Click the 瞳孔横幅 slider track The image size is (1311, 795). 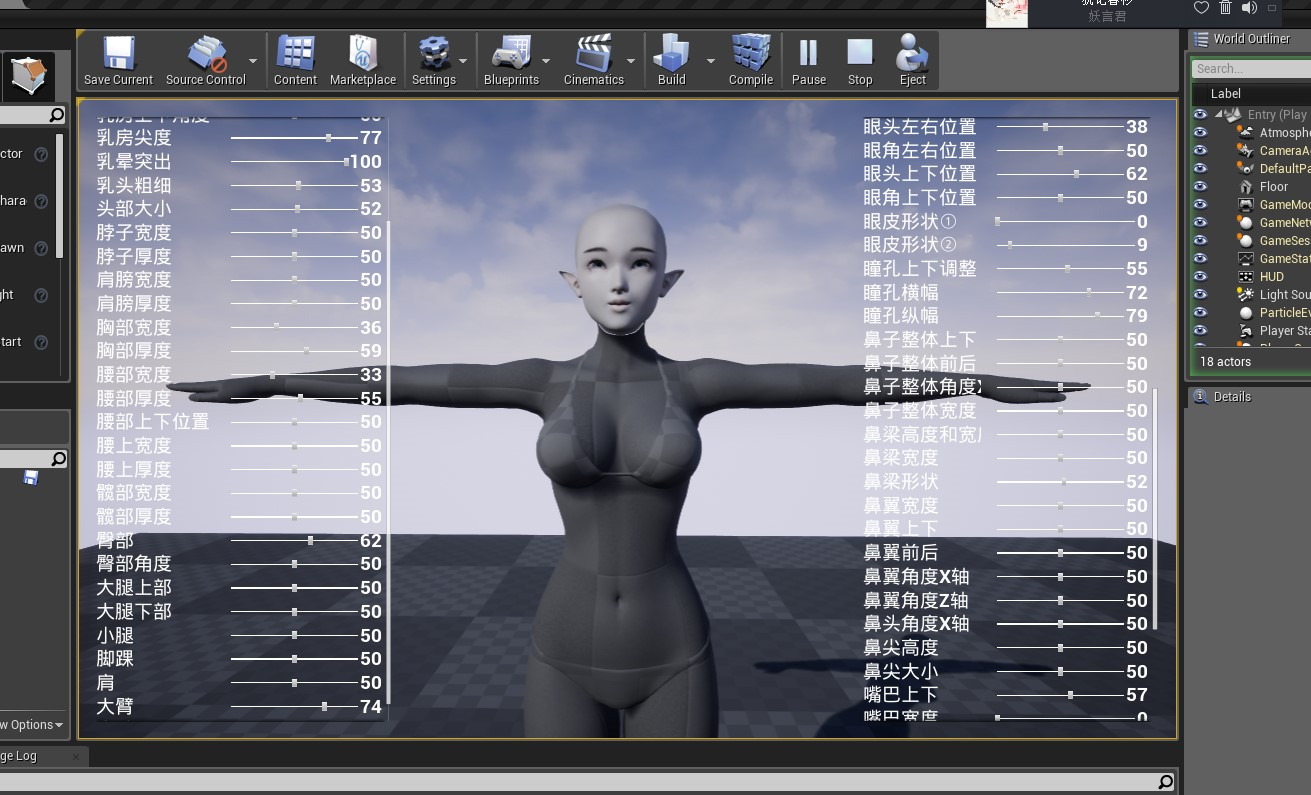coord(1060,293)
